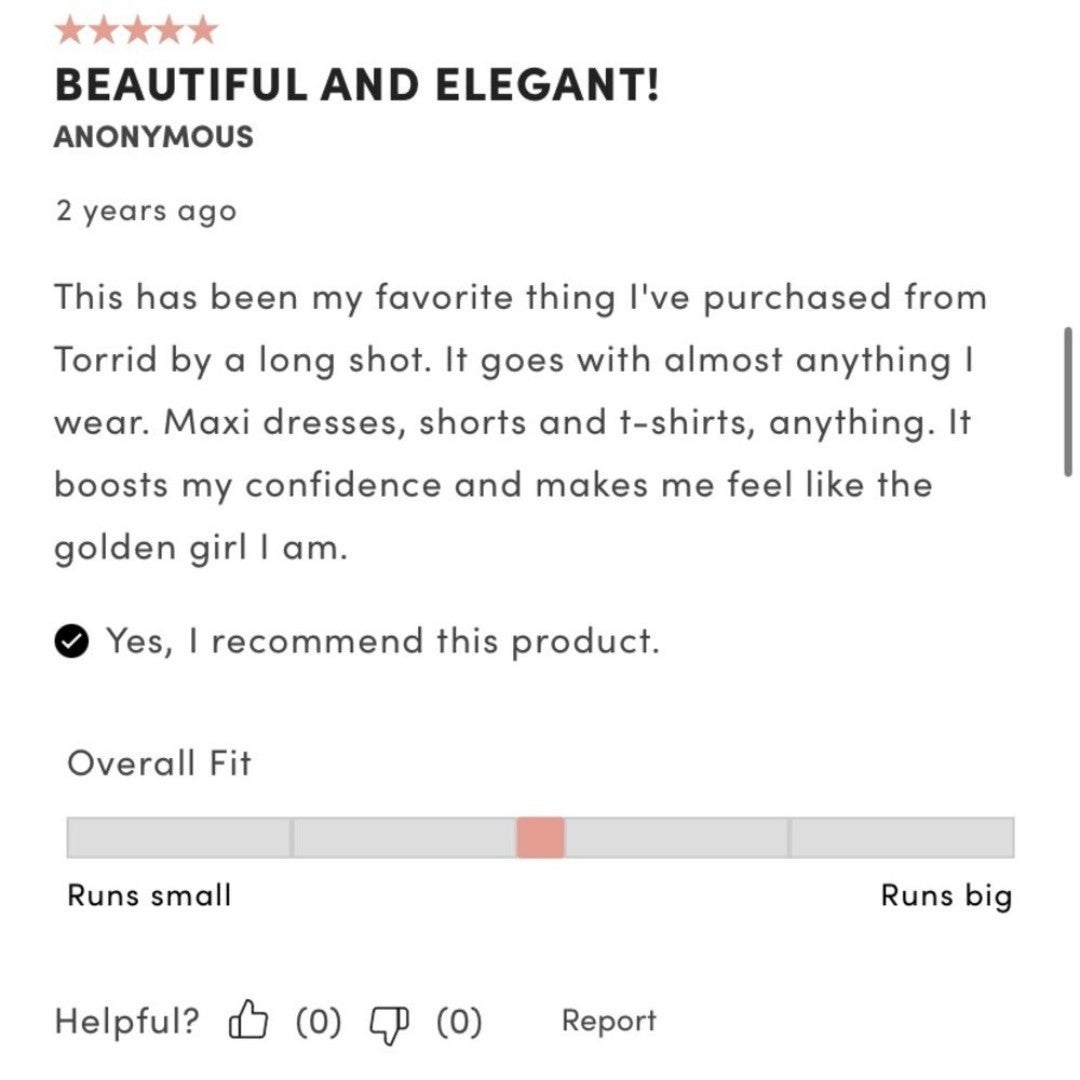Click the BEAUTIFUL AND ELEGANT! review title
The height and width of the screenshot is (1080, 1080).
click(x=357, y=85)
